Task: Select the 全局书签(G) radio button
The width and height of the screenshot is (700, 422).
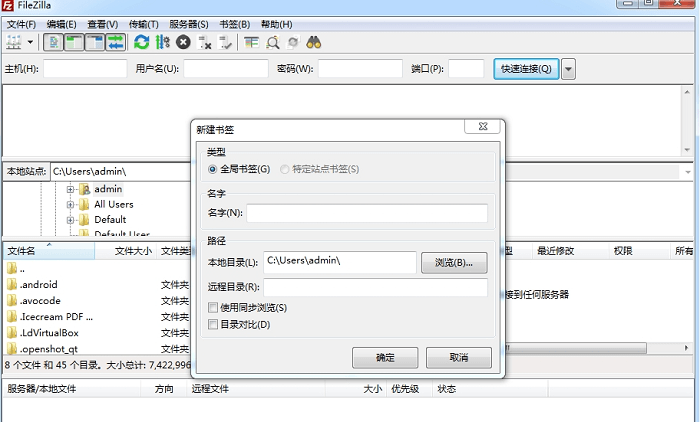Action: tap(212, 169)
